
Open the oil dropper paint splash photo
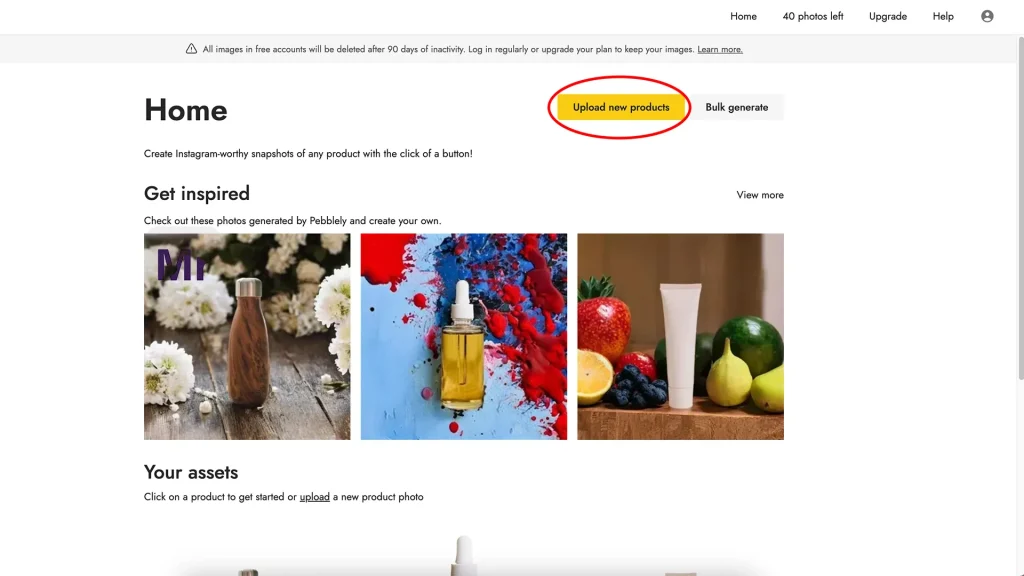point(464,336)
